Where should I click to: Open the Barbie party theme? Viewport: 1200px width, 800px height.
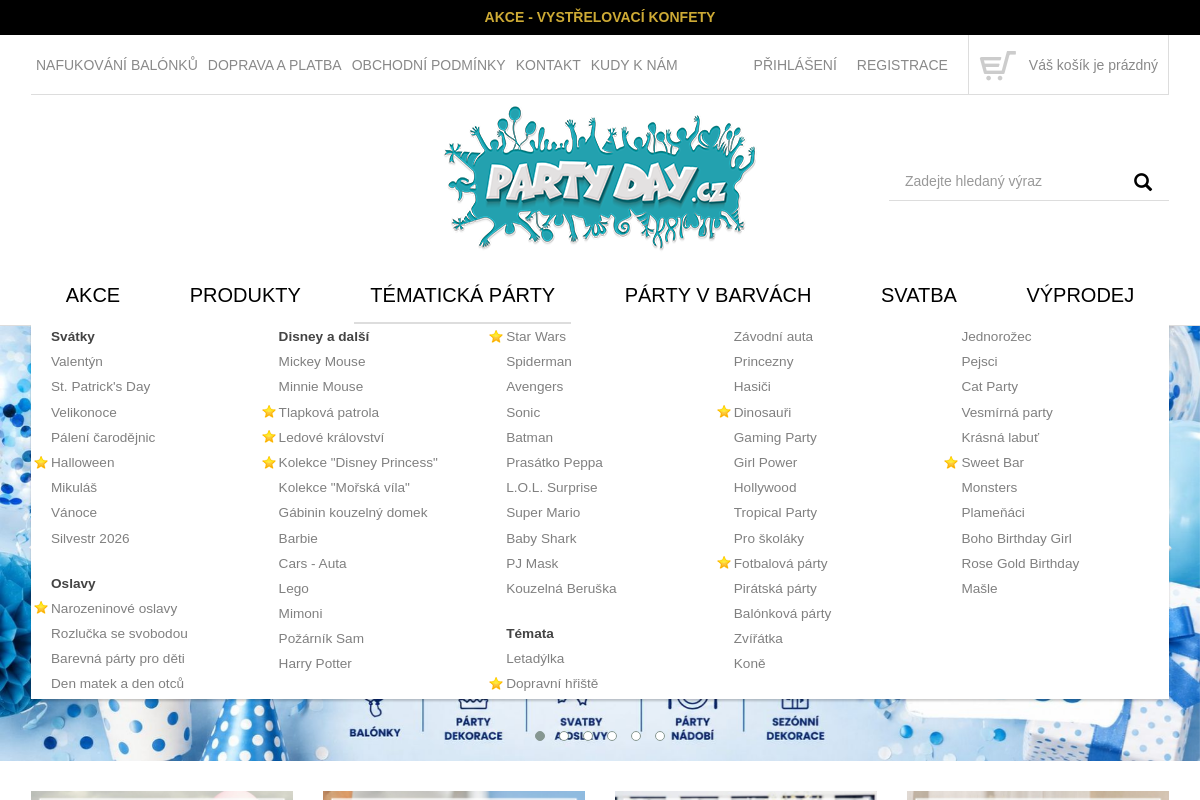tap(298, 538)
